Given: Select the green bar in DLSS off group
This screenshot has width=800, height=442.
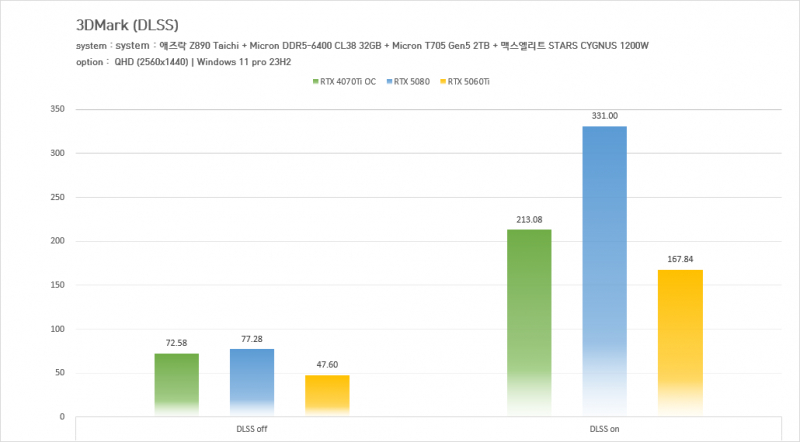Looking at the screenshot, I should coord(176,384).
